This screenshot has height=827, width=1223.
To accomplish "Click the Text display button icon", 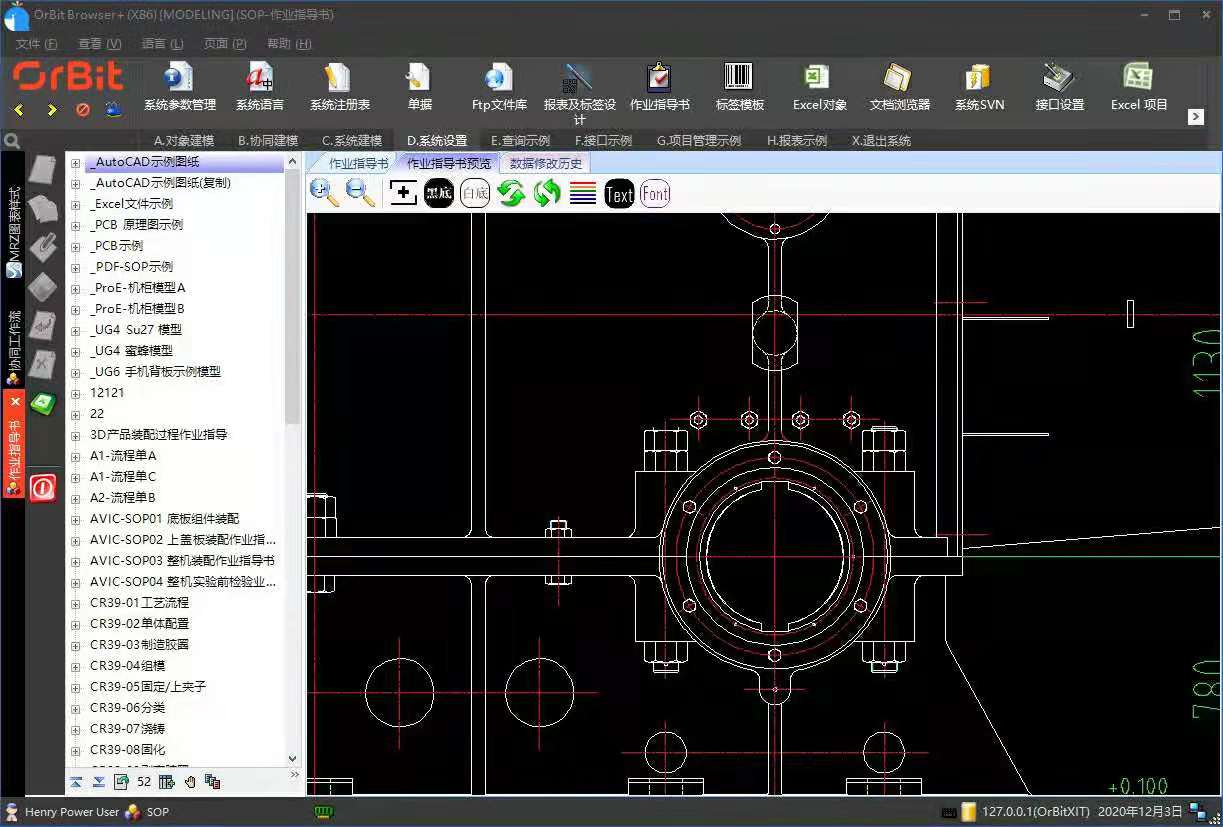I will click(x=619, y=194).
